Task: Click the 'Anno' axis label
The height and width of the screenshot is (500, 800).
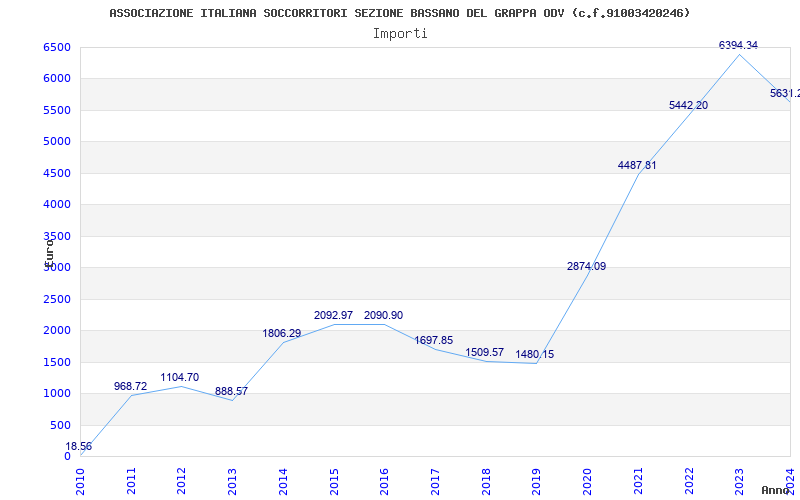Action: (775, 490)
